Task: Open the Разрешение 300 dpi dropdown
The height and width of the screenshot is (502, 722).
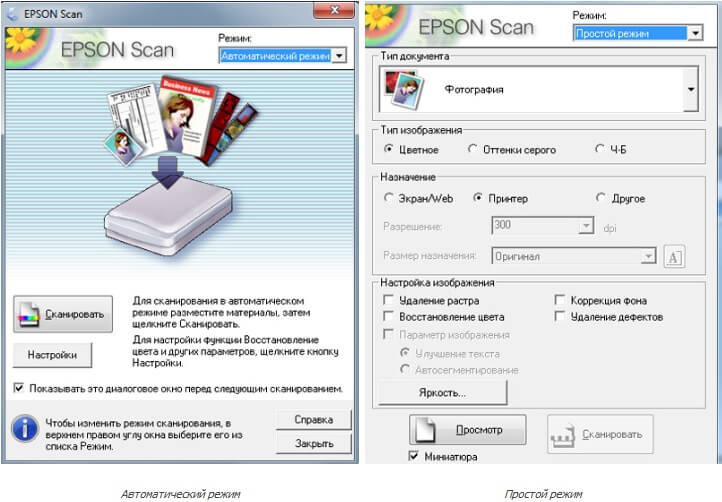Action: point(543,225)
